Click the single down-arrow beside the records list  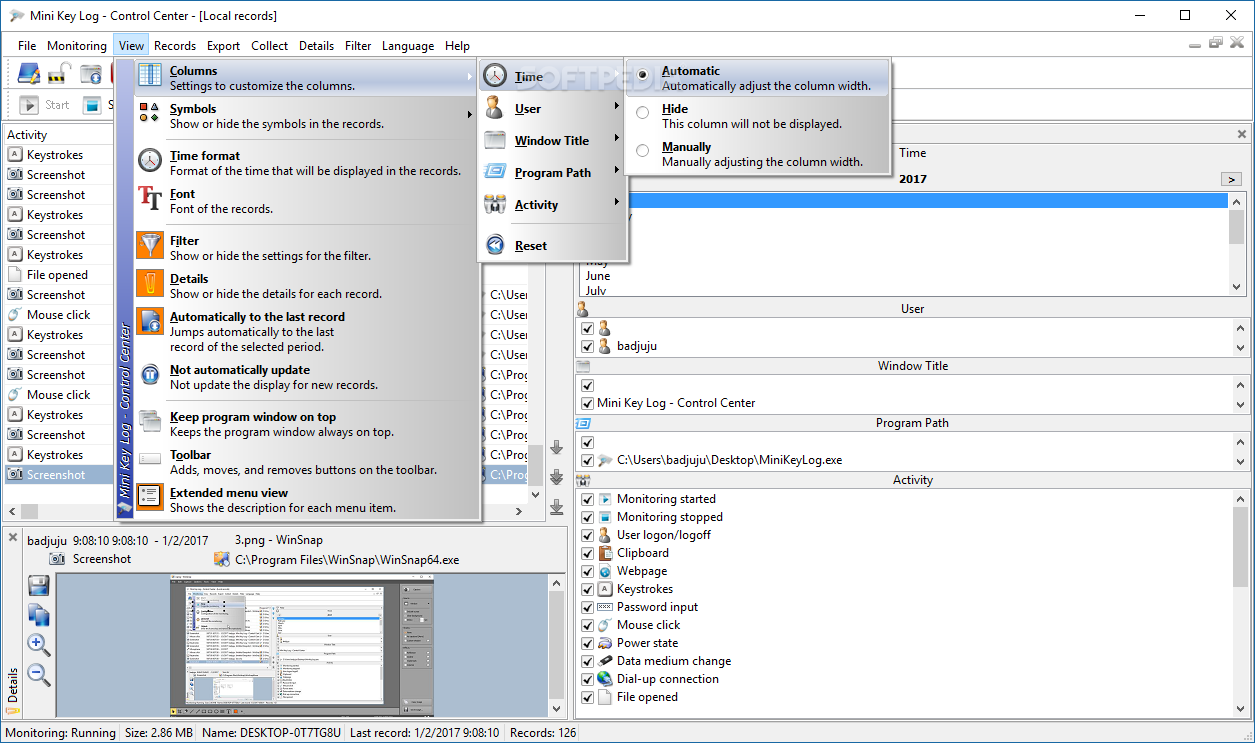pyautogui.click(x=557, y=448)
